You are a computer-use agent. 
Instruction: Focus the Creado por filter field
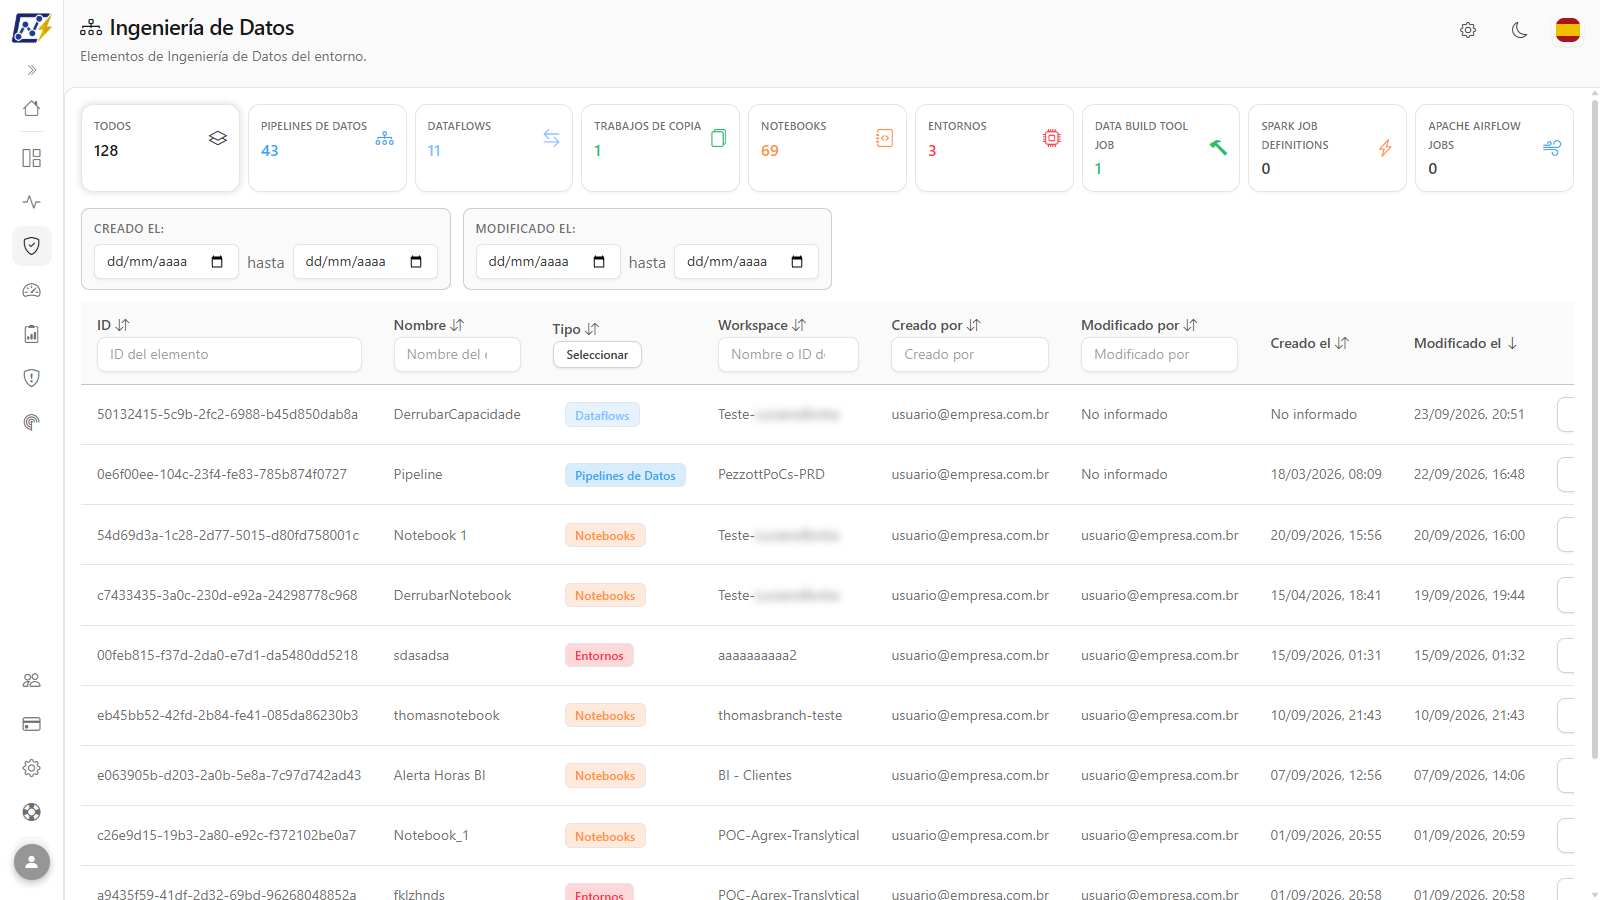pos(970,355)
